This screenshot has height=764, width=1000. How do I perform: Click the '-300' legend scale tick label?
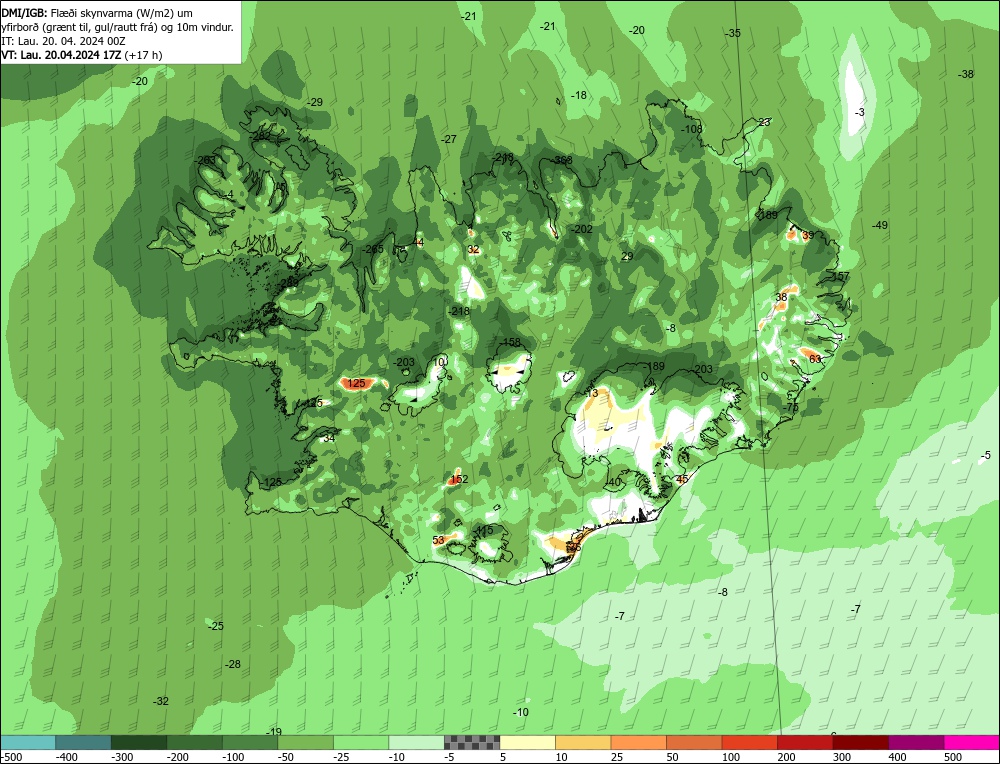click(122, 757)
